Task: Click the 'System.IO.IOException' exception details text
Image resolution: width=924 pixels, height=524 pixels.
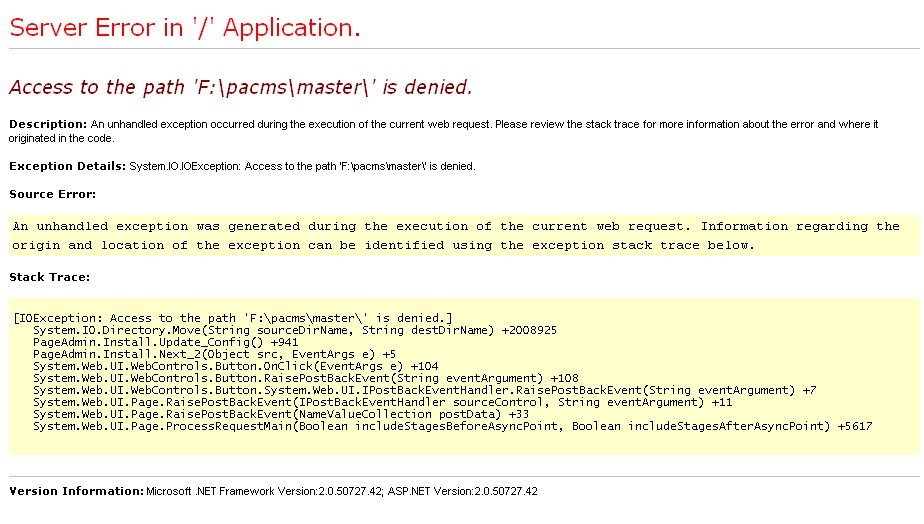Action: (302, 166)
